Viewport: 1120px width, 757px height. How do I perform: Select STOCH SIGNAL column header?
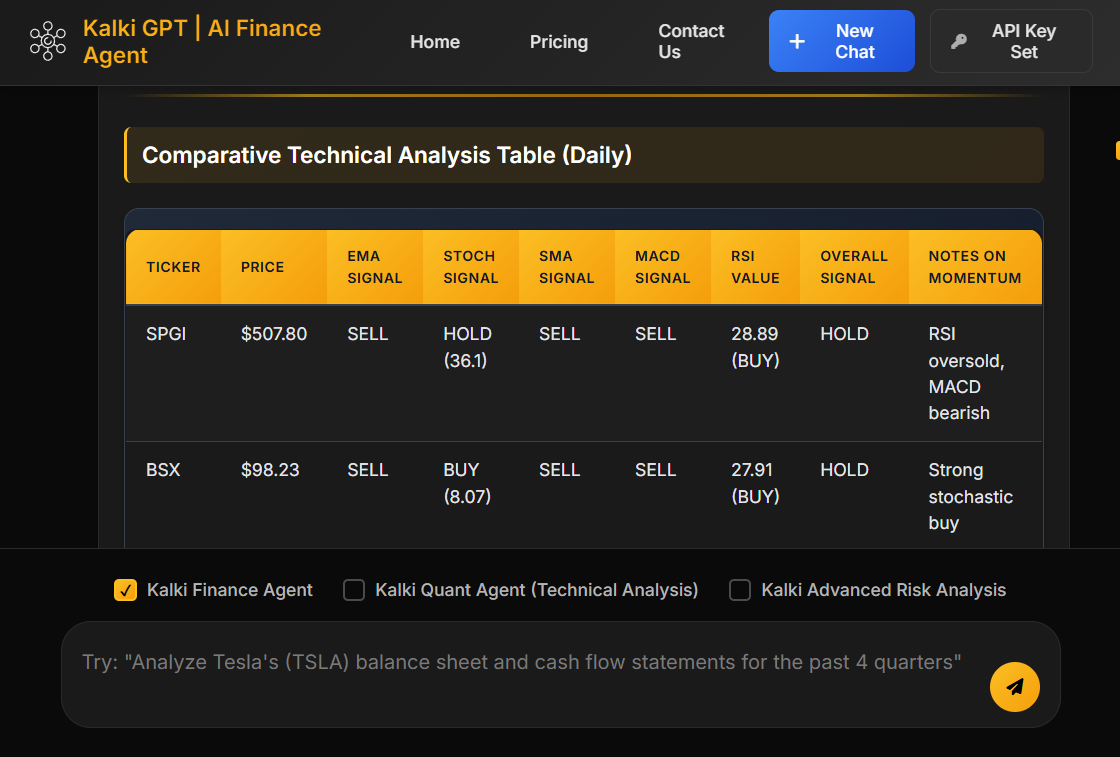[471, 267]
